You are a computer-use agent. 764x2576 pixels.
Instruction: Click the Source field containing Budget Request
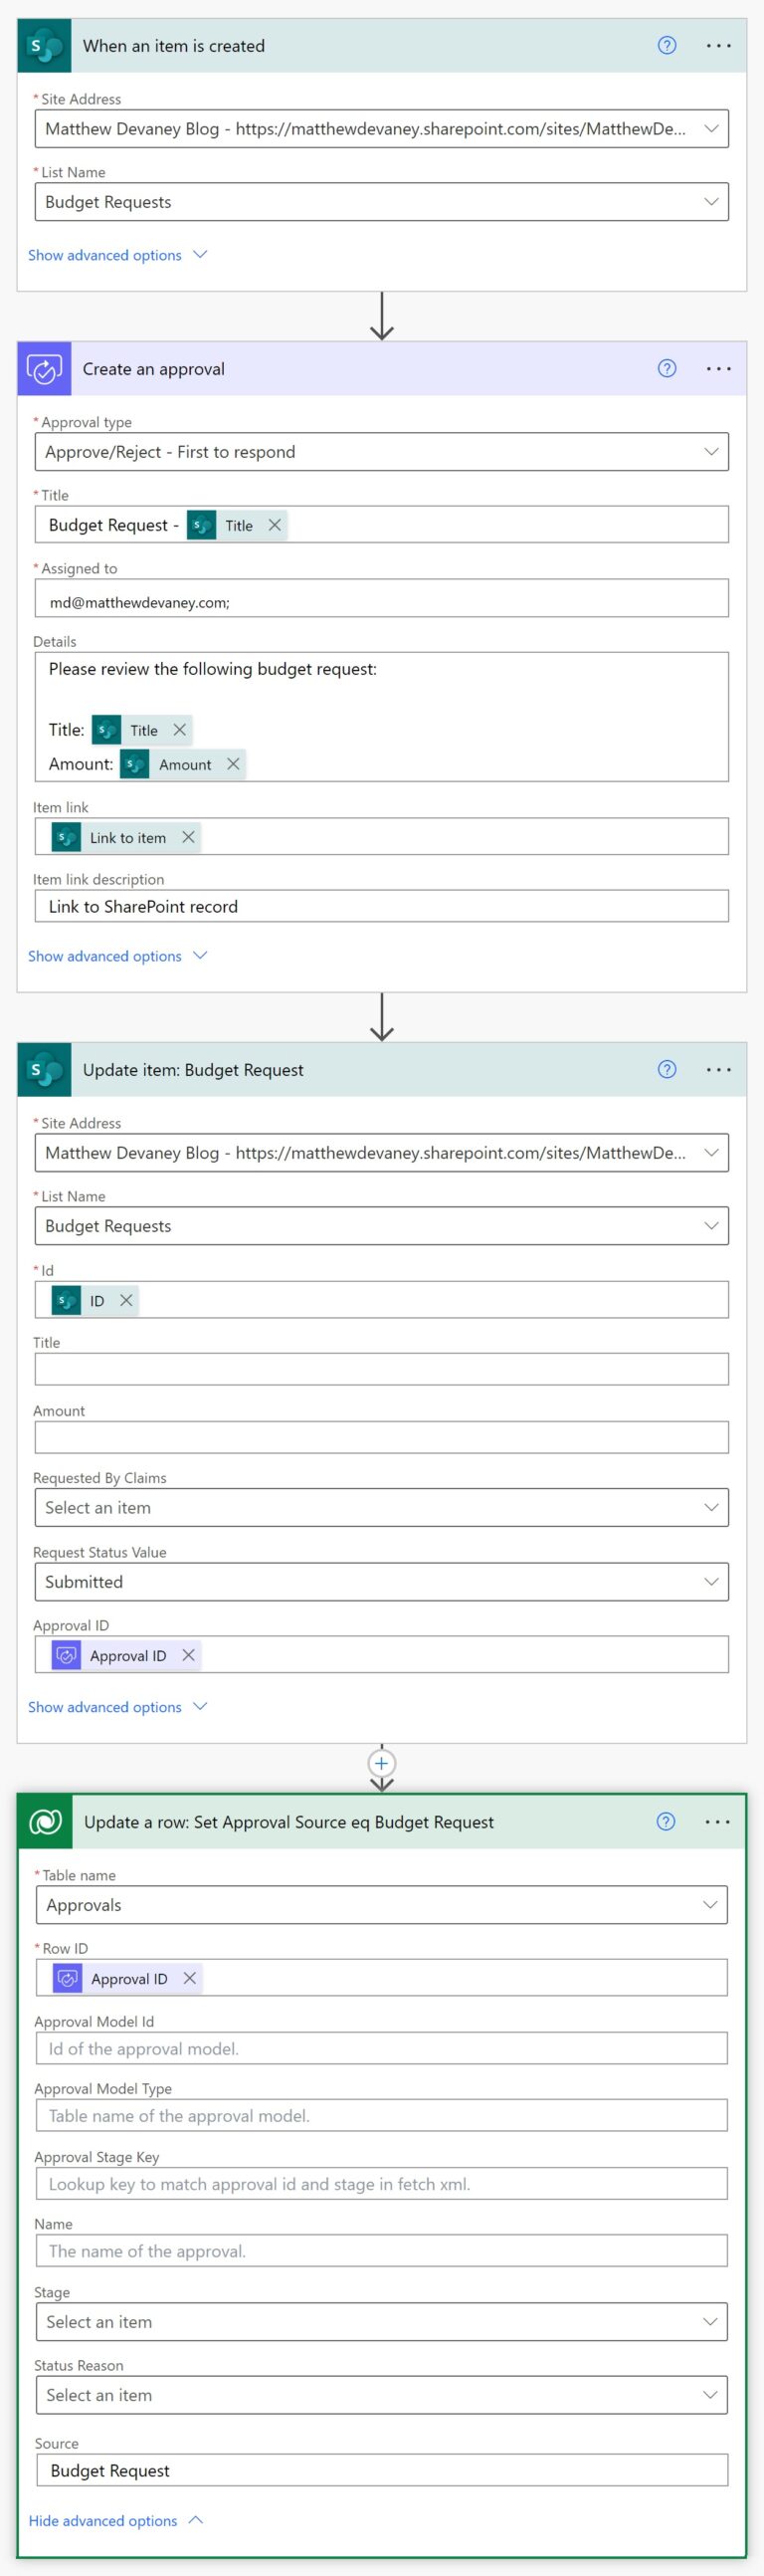381,2470
